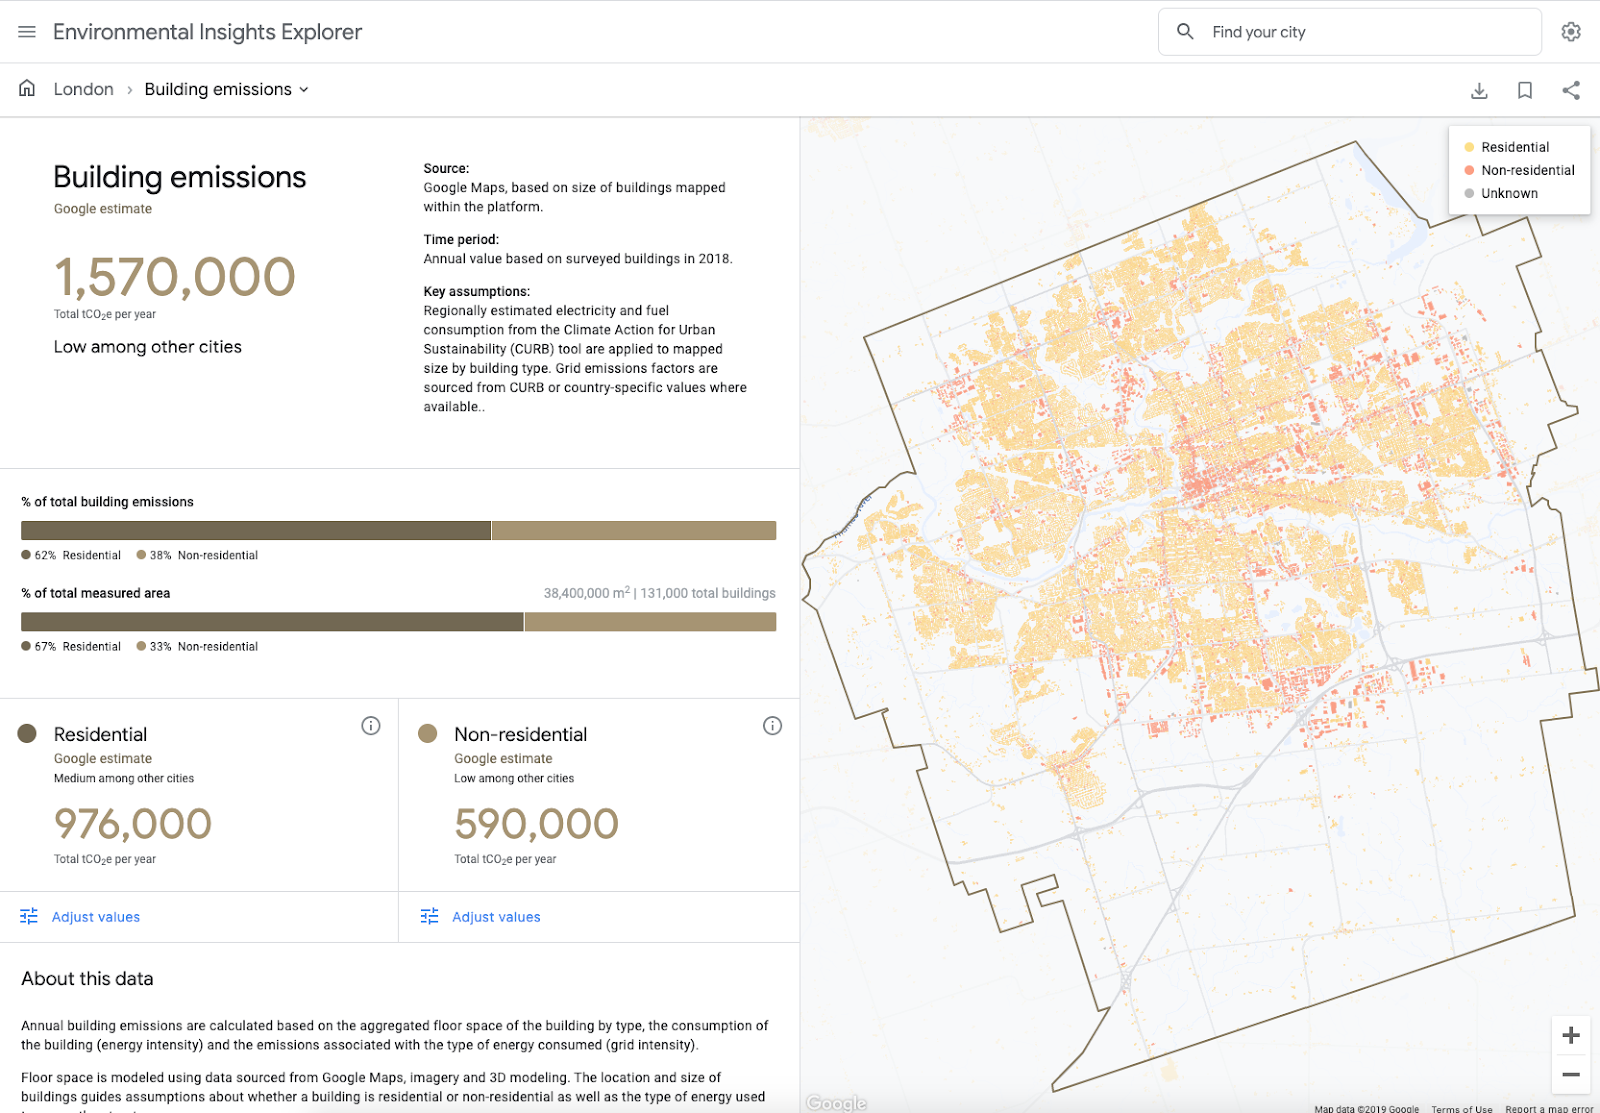Click the Residential adjust sliders icon

29,917
